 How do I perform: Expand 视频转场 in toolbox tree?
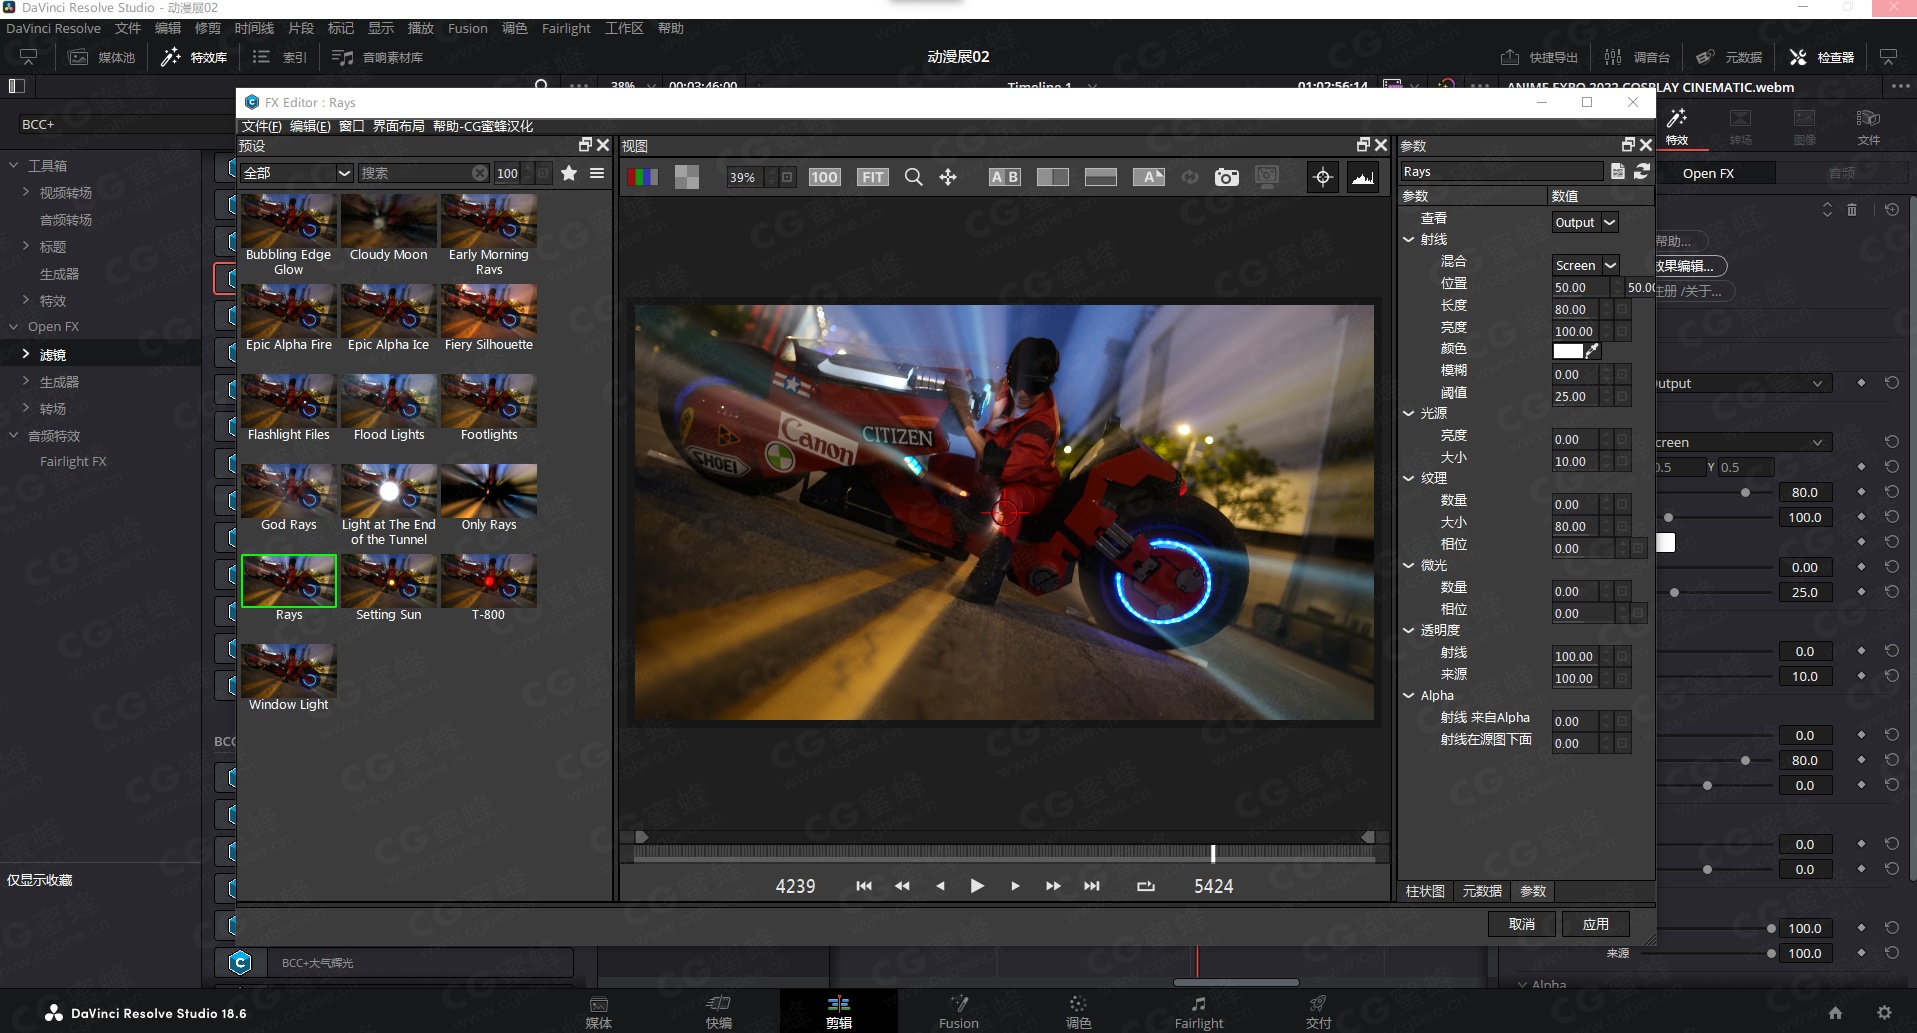(x=26, y=192)
